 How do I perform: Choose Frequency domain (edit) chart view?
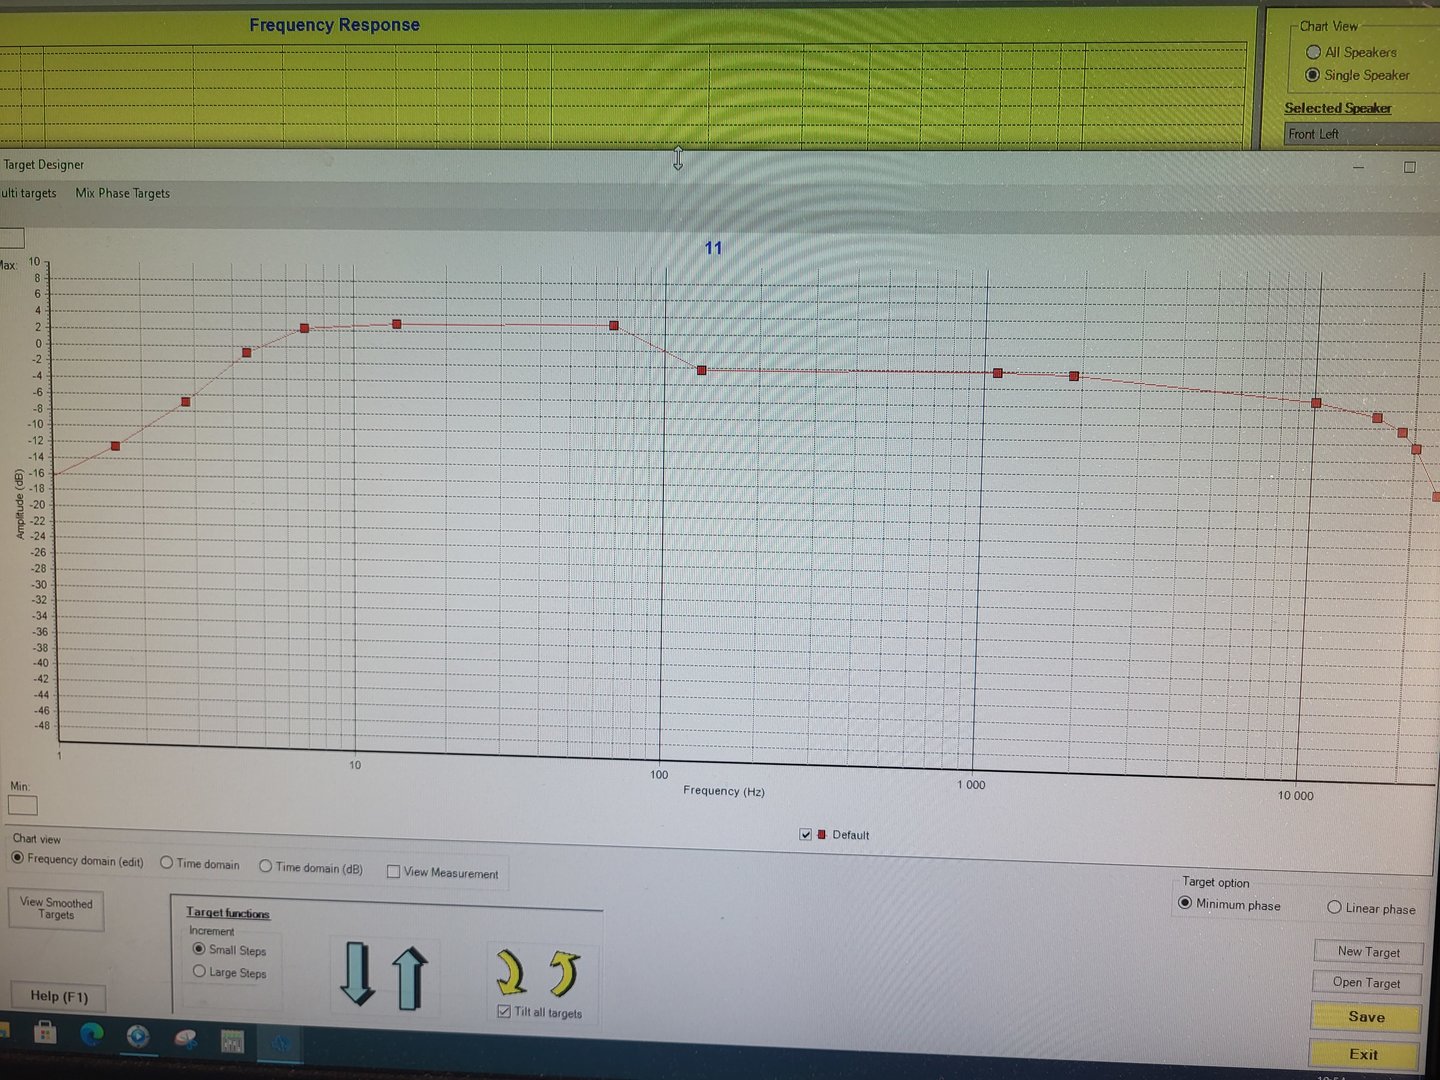coord(17,858)
